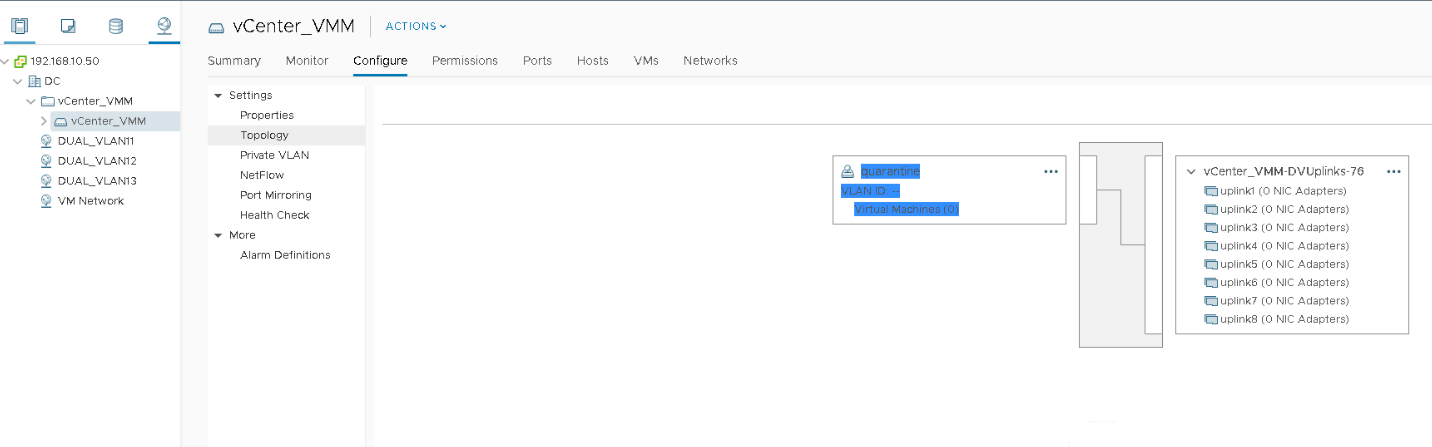The width and height of the screenshot is (1432, 447).
Task: Switch to the Ports tab
Action: pyautogui.click(x=537, y=61)
